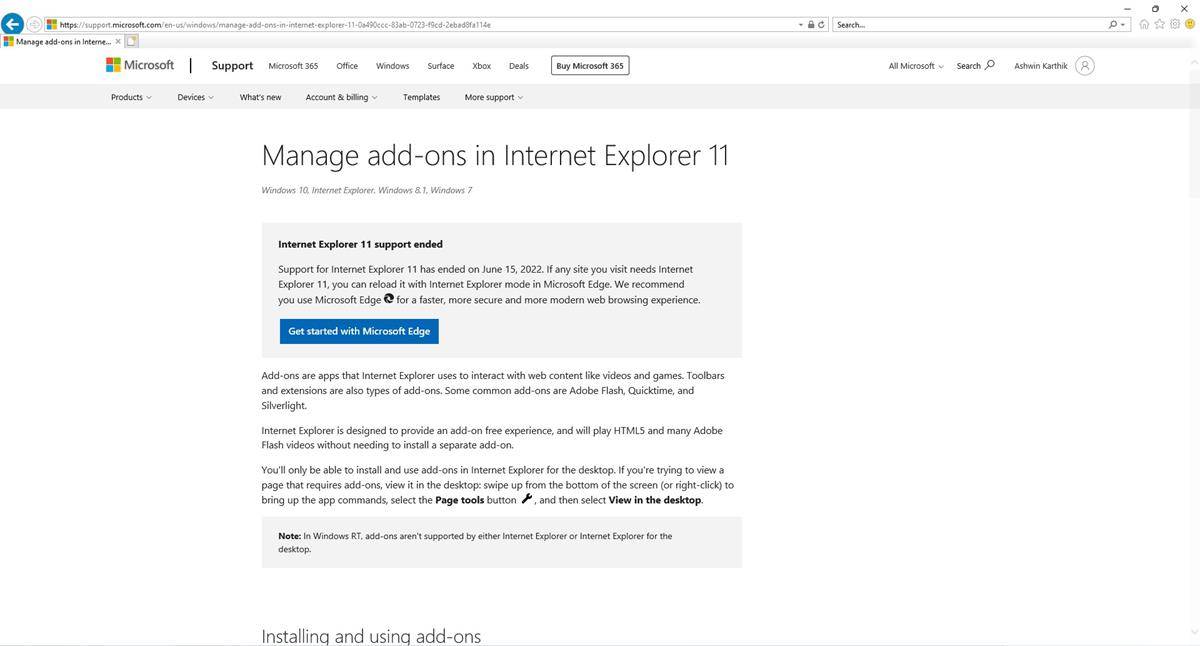Click the Microsoft logo in the header
Viewport: 1200px width, 646px height.
tap(140, 65)
